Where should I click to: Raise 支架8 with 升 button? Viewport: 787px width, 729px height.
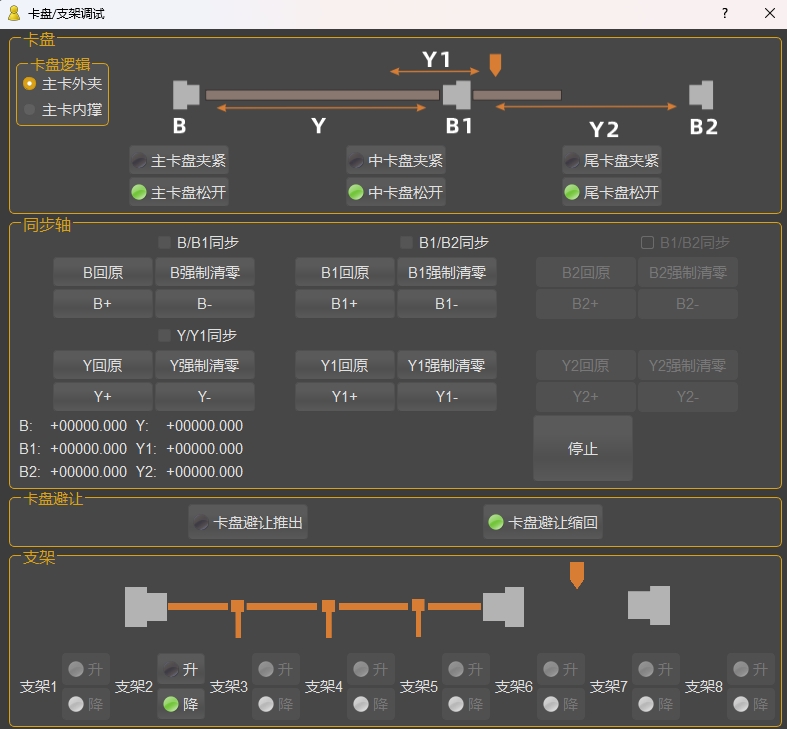751,669
